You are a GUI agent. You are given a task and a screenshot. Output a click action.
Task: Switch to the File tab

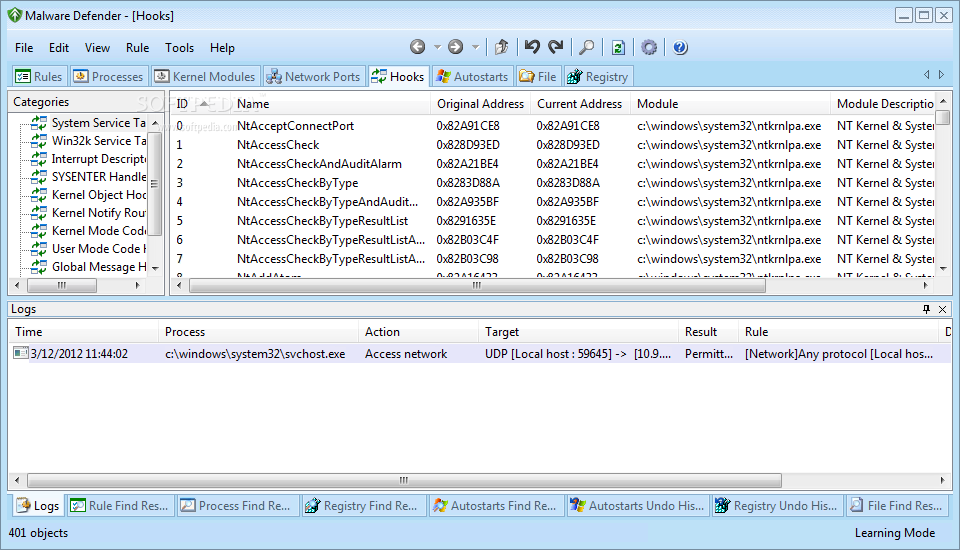[538, 77]
